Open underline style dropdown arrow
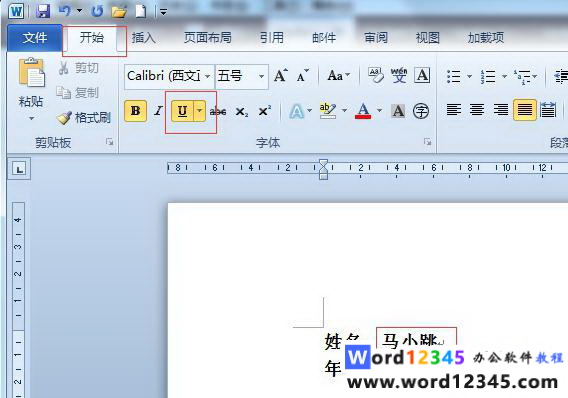This screenshot has height=398, width=568. pos(200,111)
